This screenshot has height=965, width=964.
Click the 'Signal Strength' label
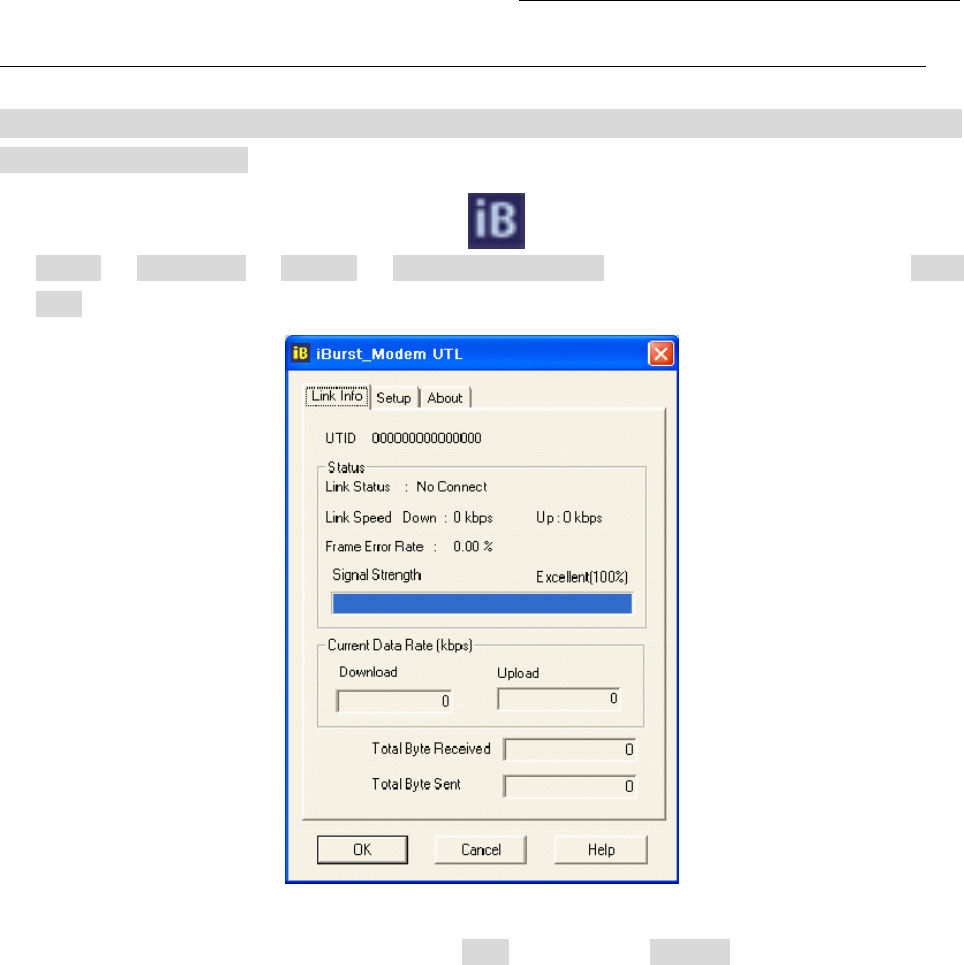(377, 575)
